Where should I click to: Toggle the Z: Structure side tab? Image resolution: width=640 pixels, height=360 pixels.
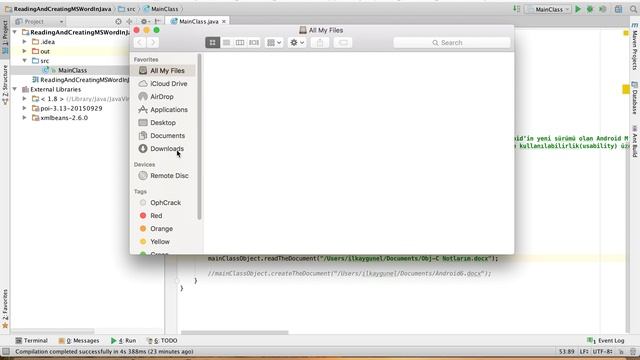pos(5,84)
